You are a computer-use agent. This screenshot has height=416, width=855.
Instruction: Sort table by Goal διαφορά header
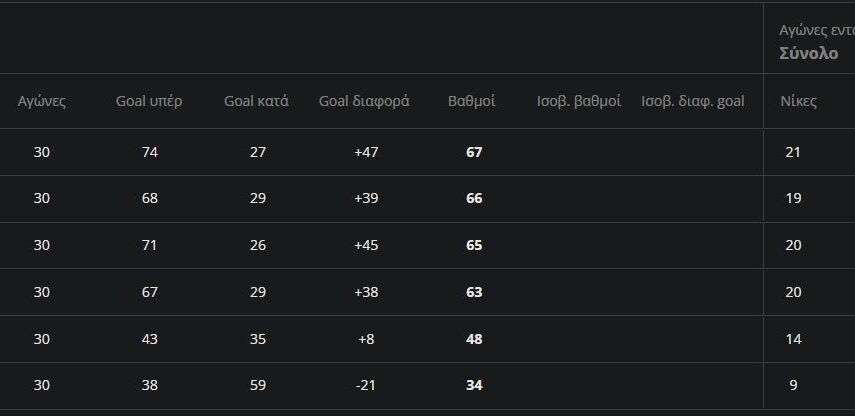[x=364, y=101]
